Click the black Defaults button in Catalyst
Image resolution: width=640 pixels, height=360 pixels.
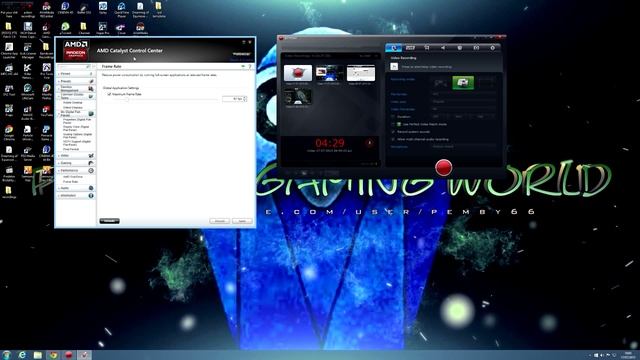pos(109,221)
